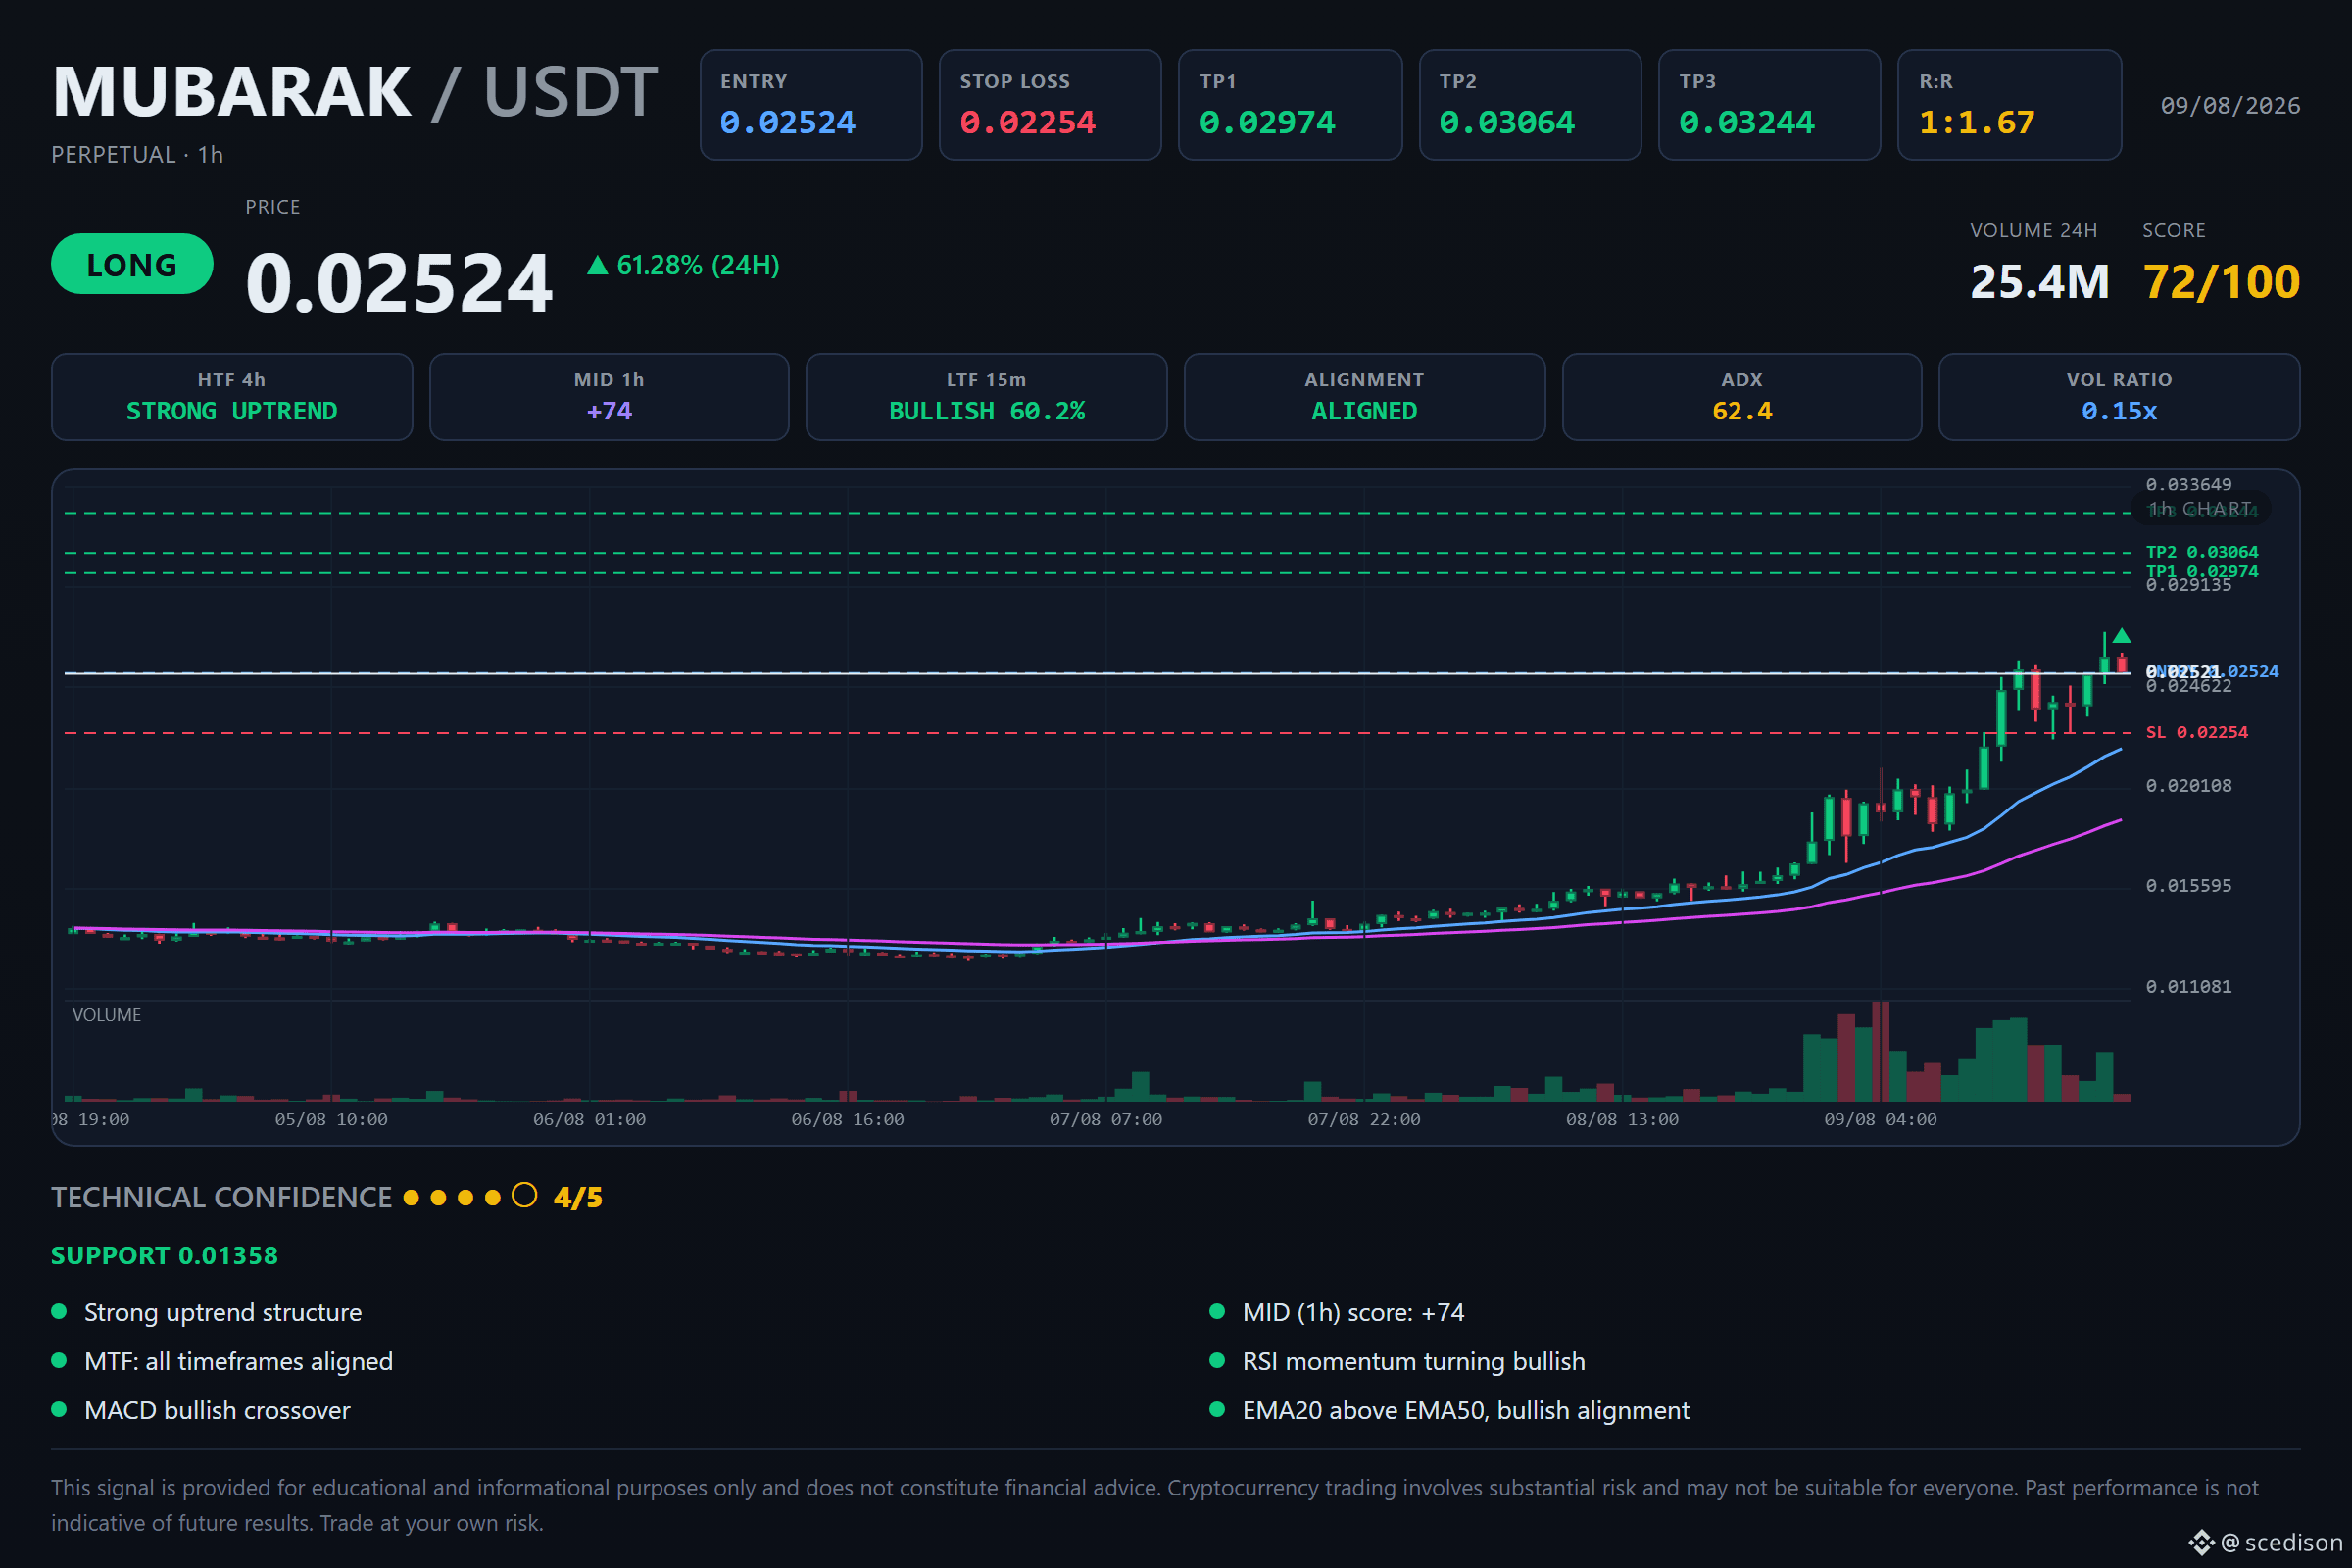The height and width of the screenshot is (1568, 2352).
Task: Click the 4/5 confidence rating
Action: click(578, 1197)
